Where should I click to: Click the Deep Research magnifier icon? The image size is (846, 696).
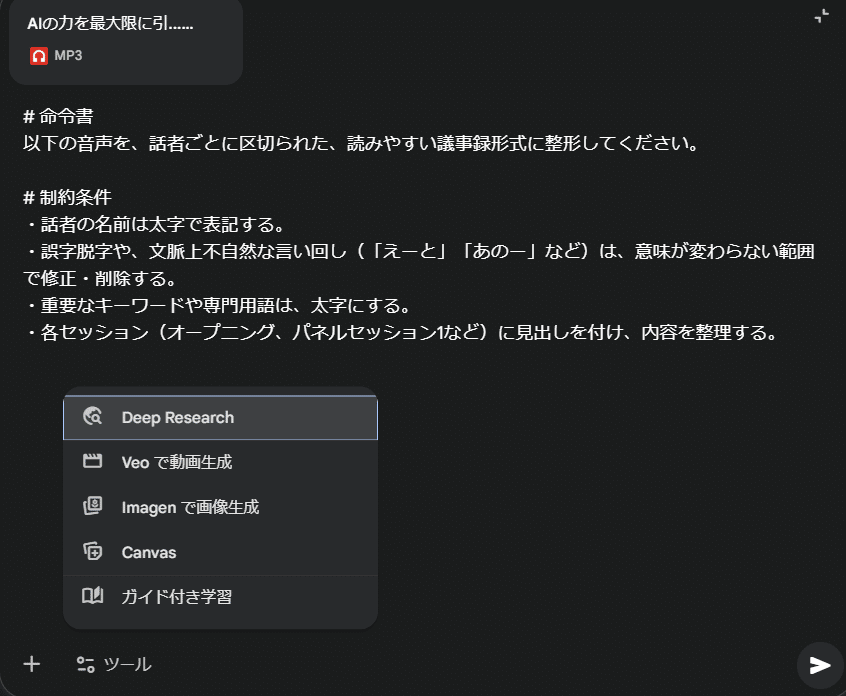(95, 417)
